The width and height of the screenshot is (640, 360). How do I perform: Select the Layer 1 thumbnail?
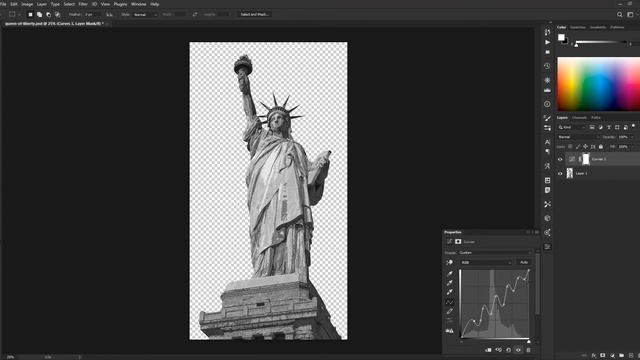point(570,173)
